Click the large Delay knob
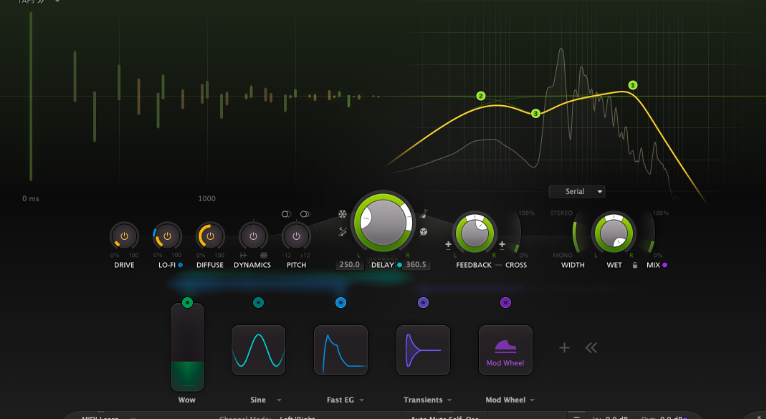The width and height of the screenshot is (766, 419). [x=383, y=221]
